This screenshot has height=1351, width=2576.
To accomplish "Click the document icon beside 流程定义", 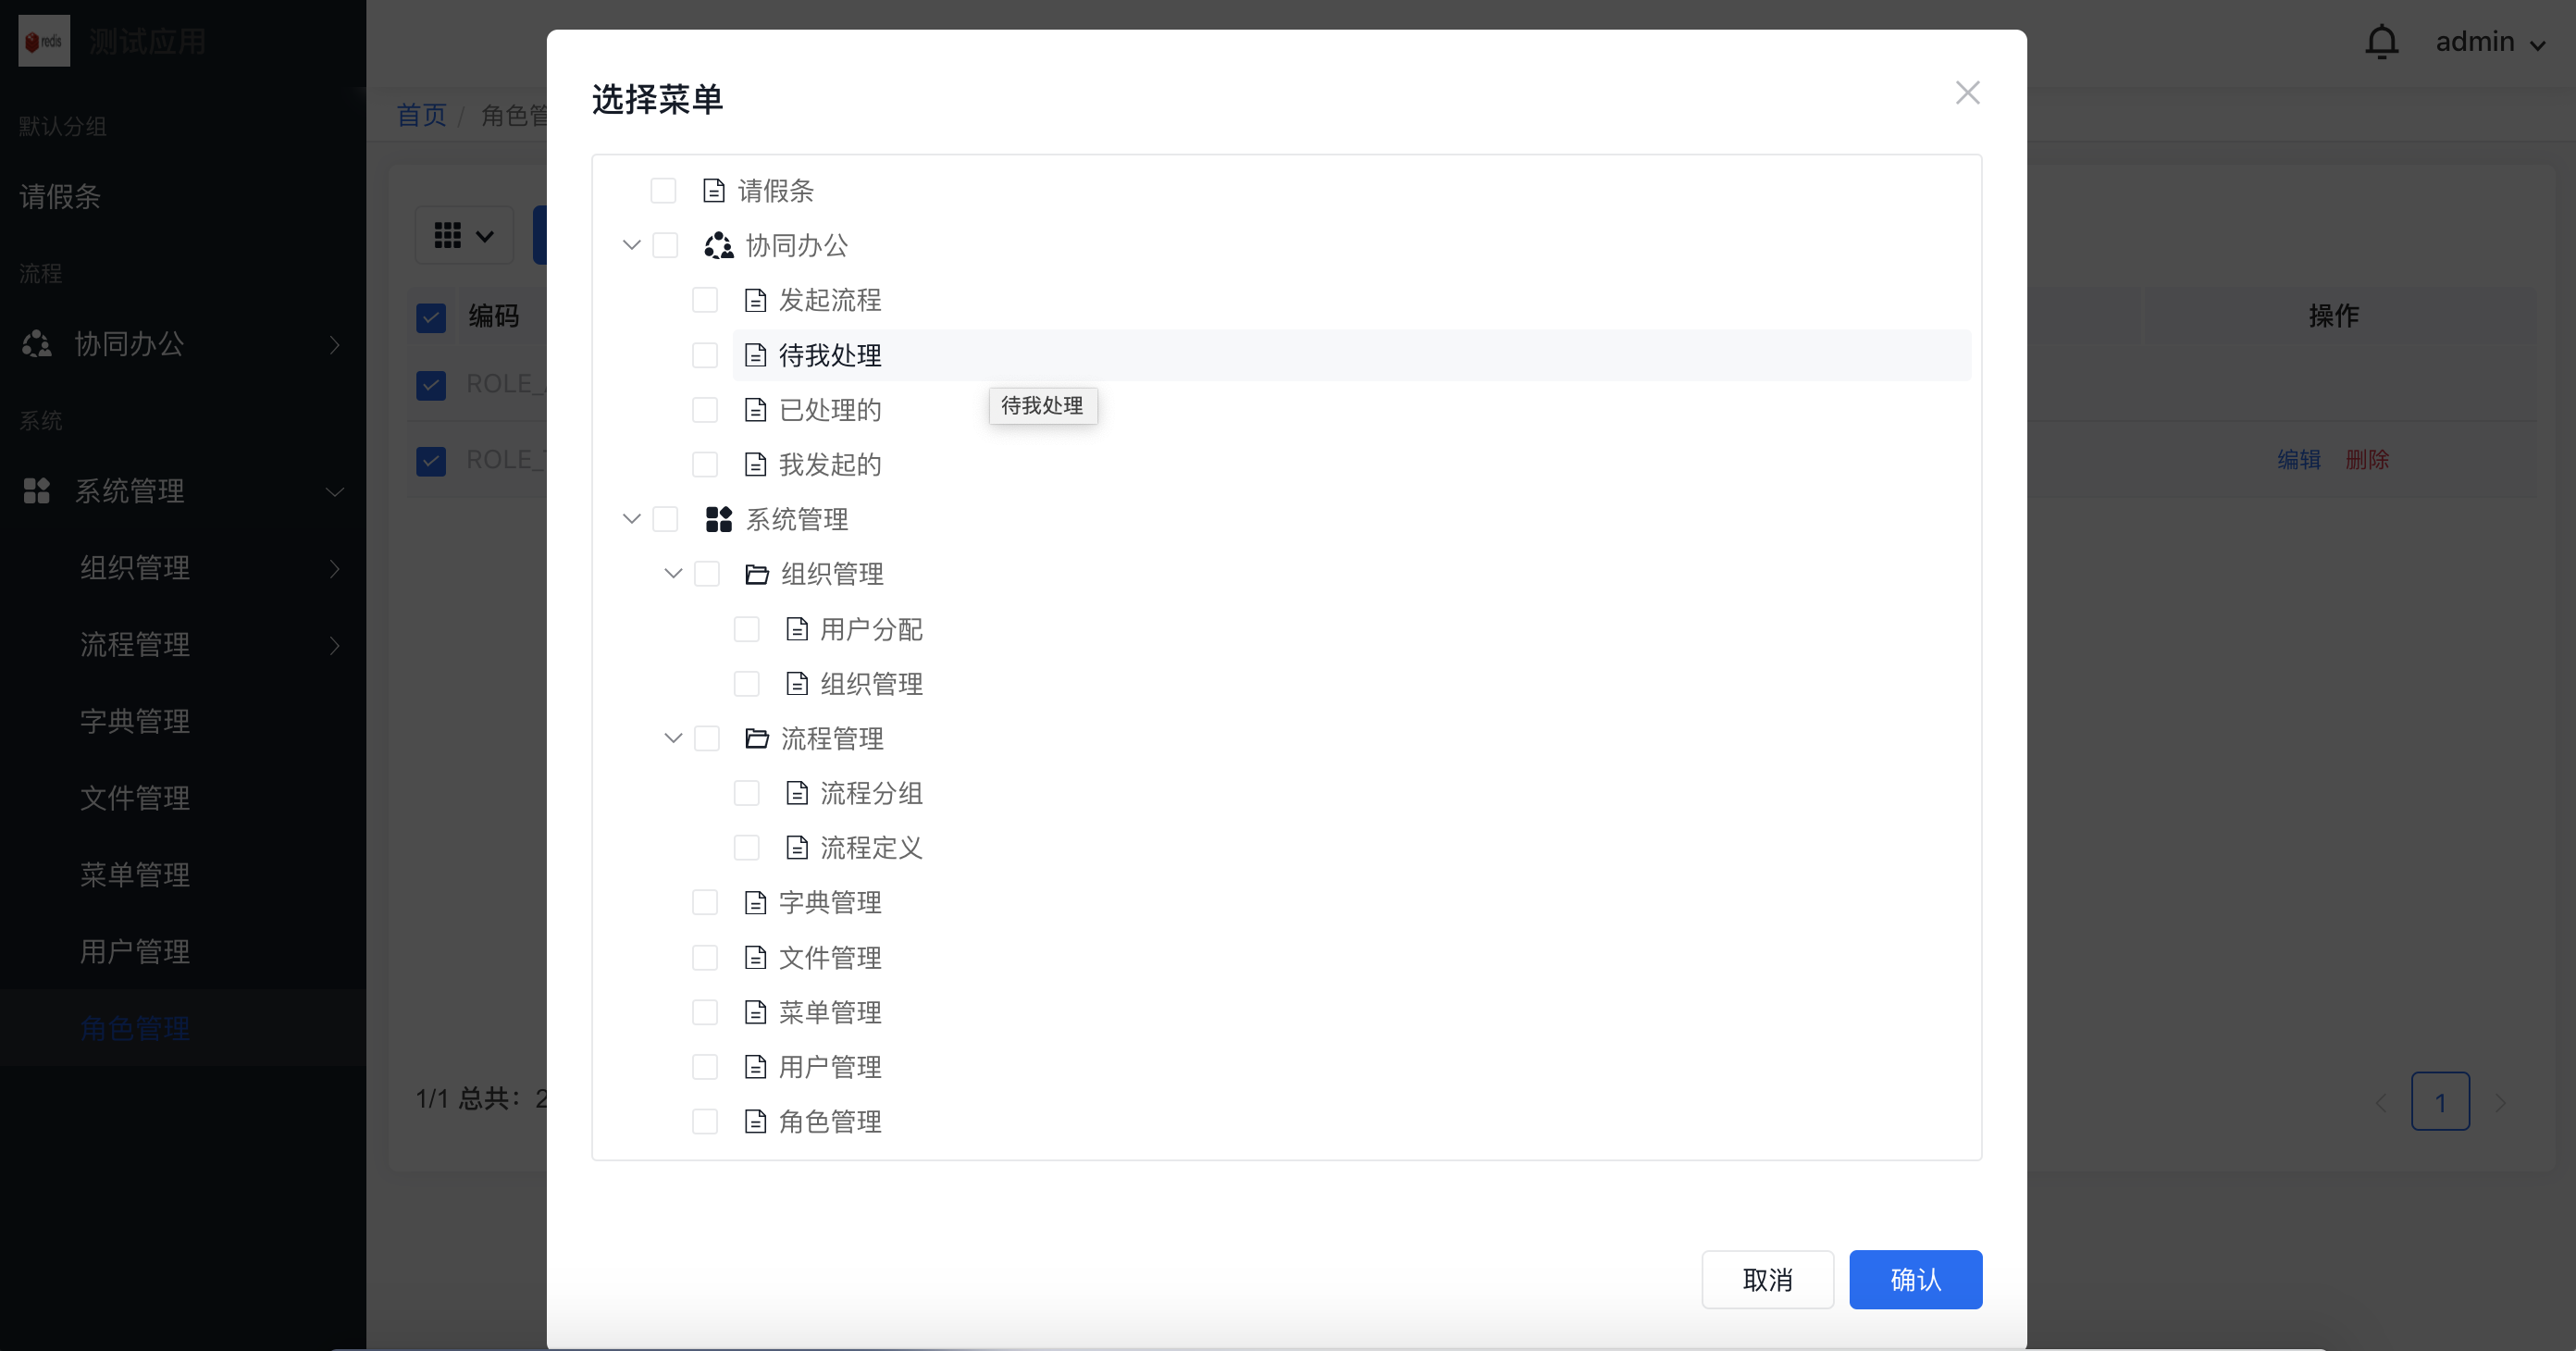I will tap(797, 848).
